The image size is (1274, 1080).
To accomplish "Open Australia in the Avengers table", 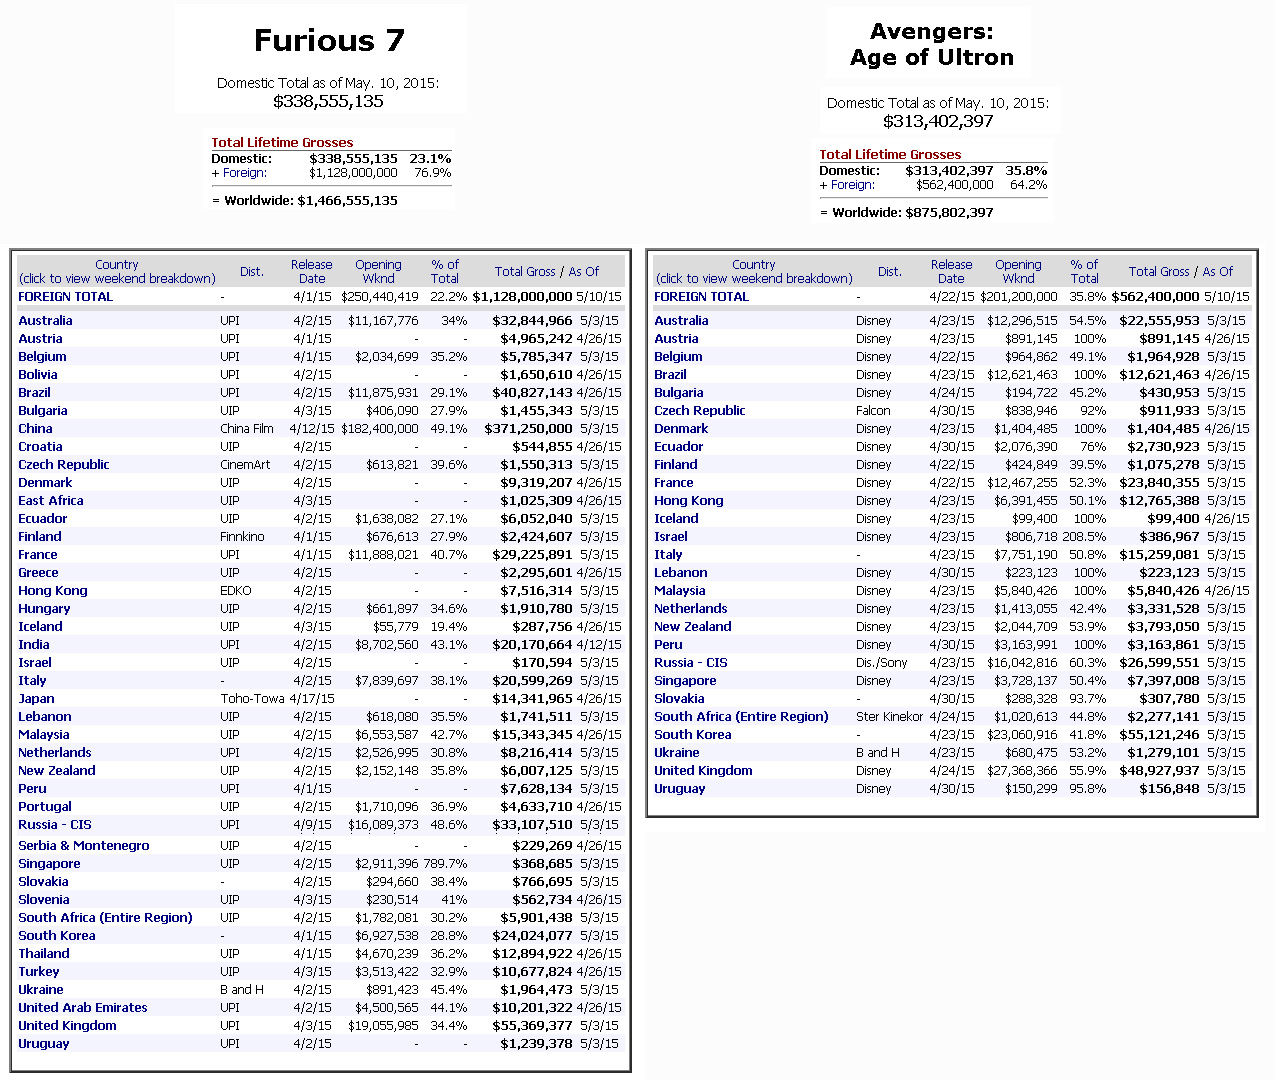I will pyautogui.click(x=681, y=321).
